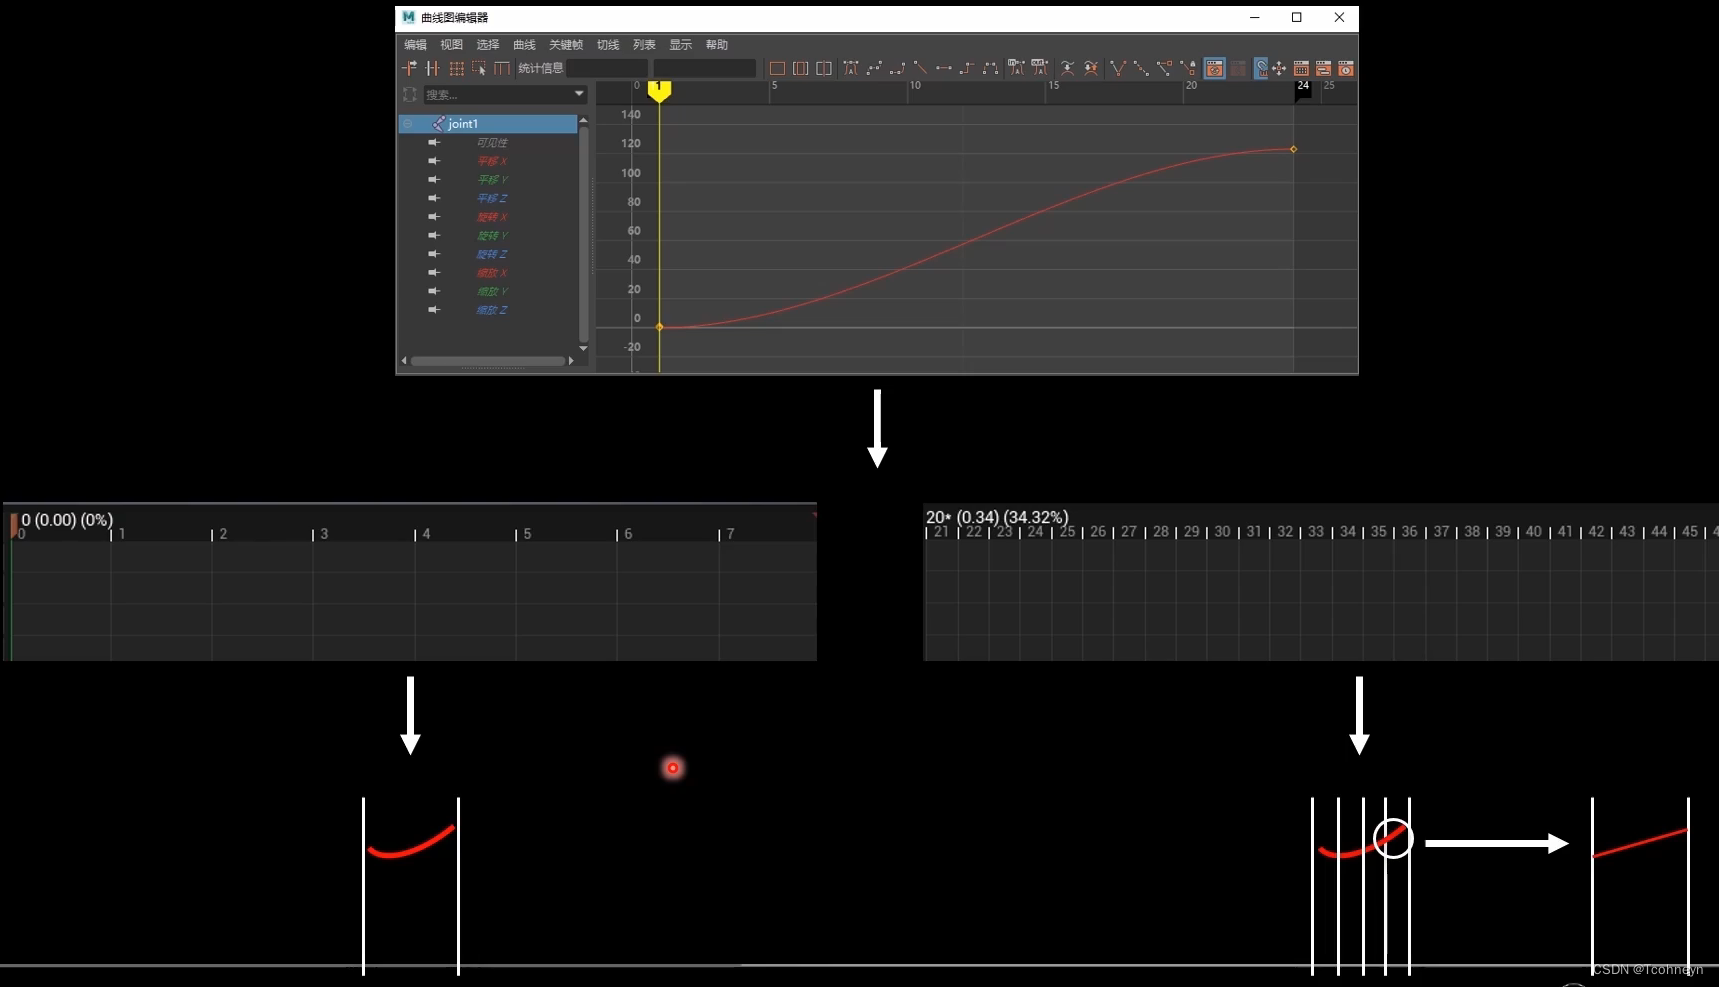Select the 缩放 Y channel
The image size is (1719, 987).
point(491,291)
